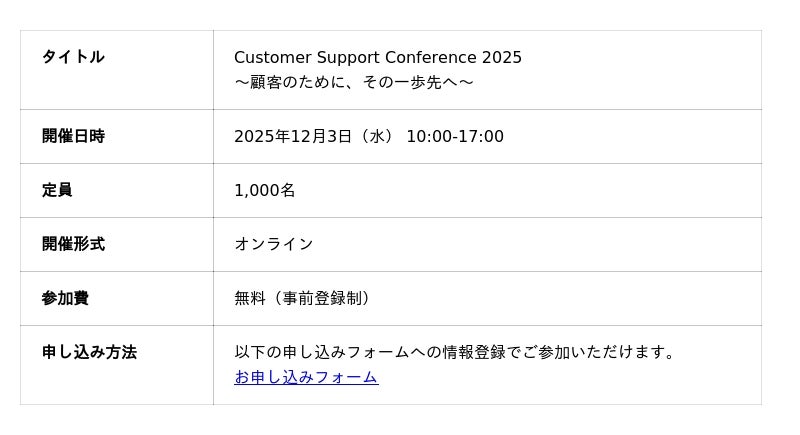The height and width of the screenshot is (435, 800).
Task: Click the year 2025 in the conference title
Action: point(502,58)
